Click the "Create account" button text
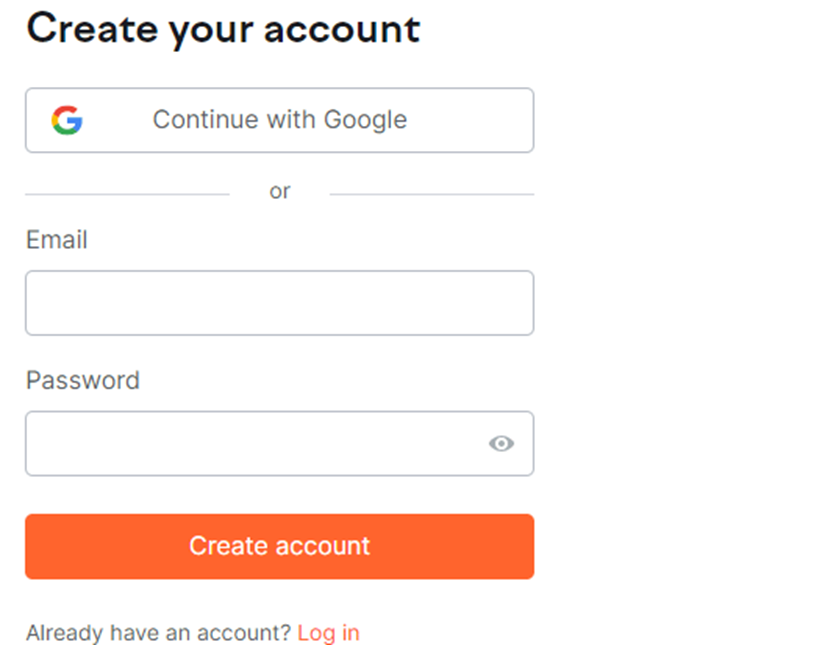 [x=279, y=546]
